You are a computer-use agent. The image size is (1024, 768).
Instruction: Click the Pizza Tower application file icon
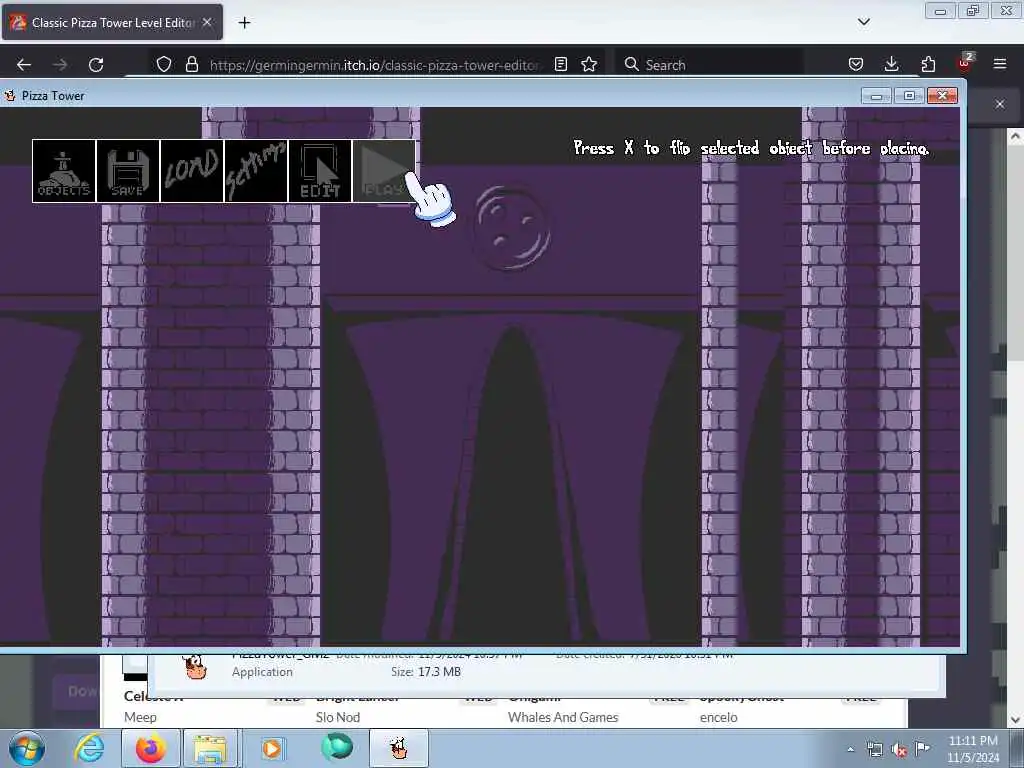195,667
